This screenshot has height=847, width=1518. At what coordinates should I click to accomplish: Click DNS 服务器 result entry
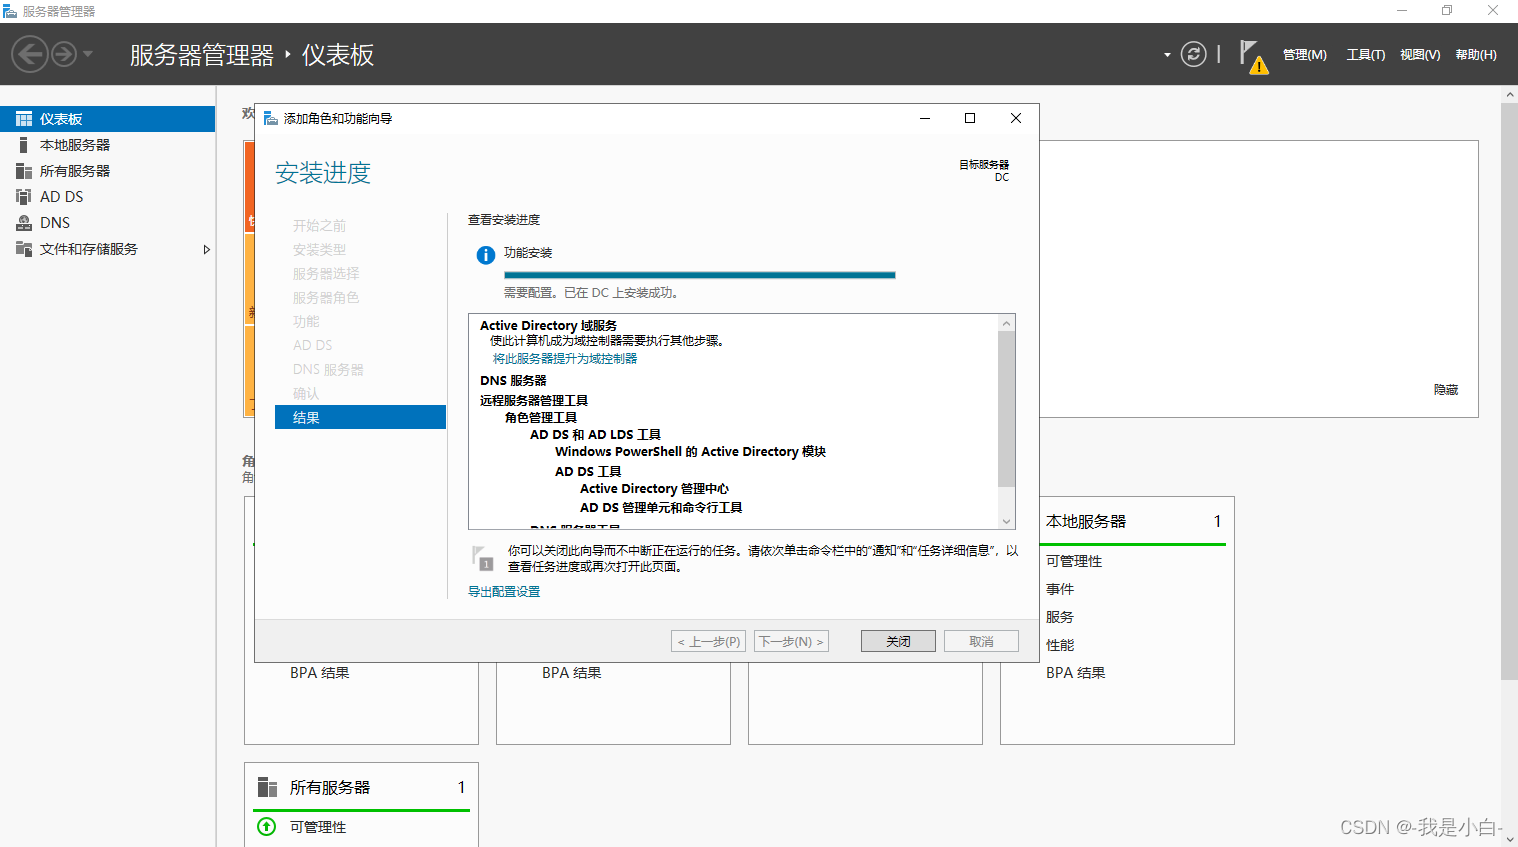pos(513,380)
